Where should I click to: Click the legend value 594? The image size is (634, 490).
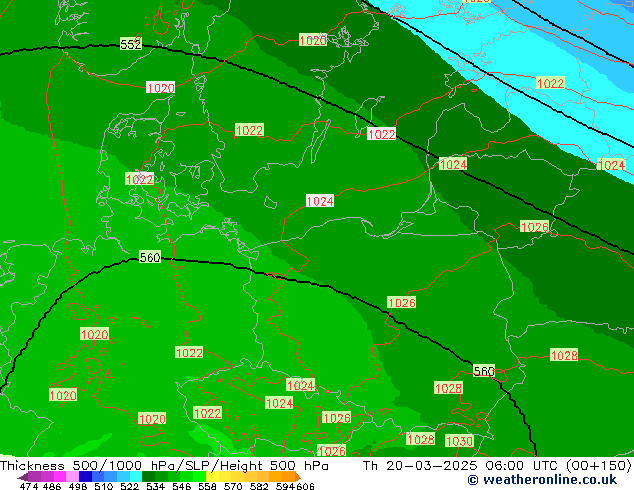[x=285, y=486]
